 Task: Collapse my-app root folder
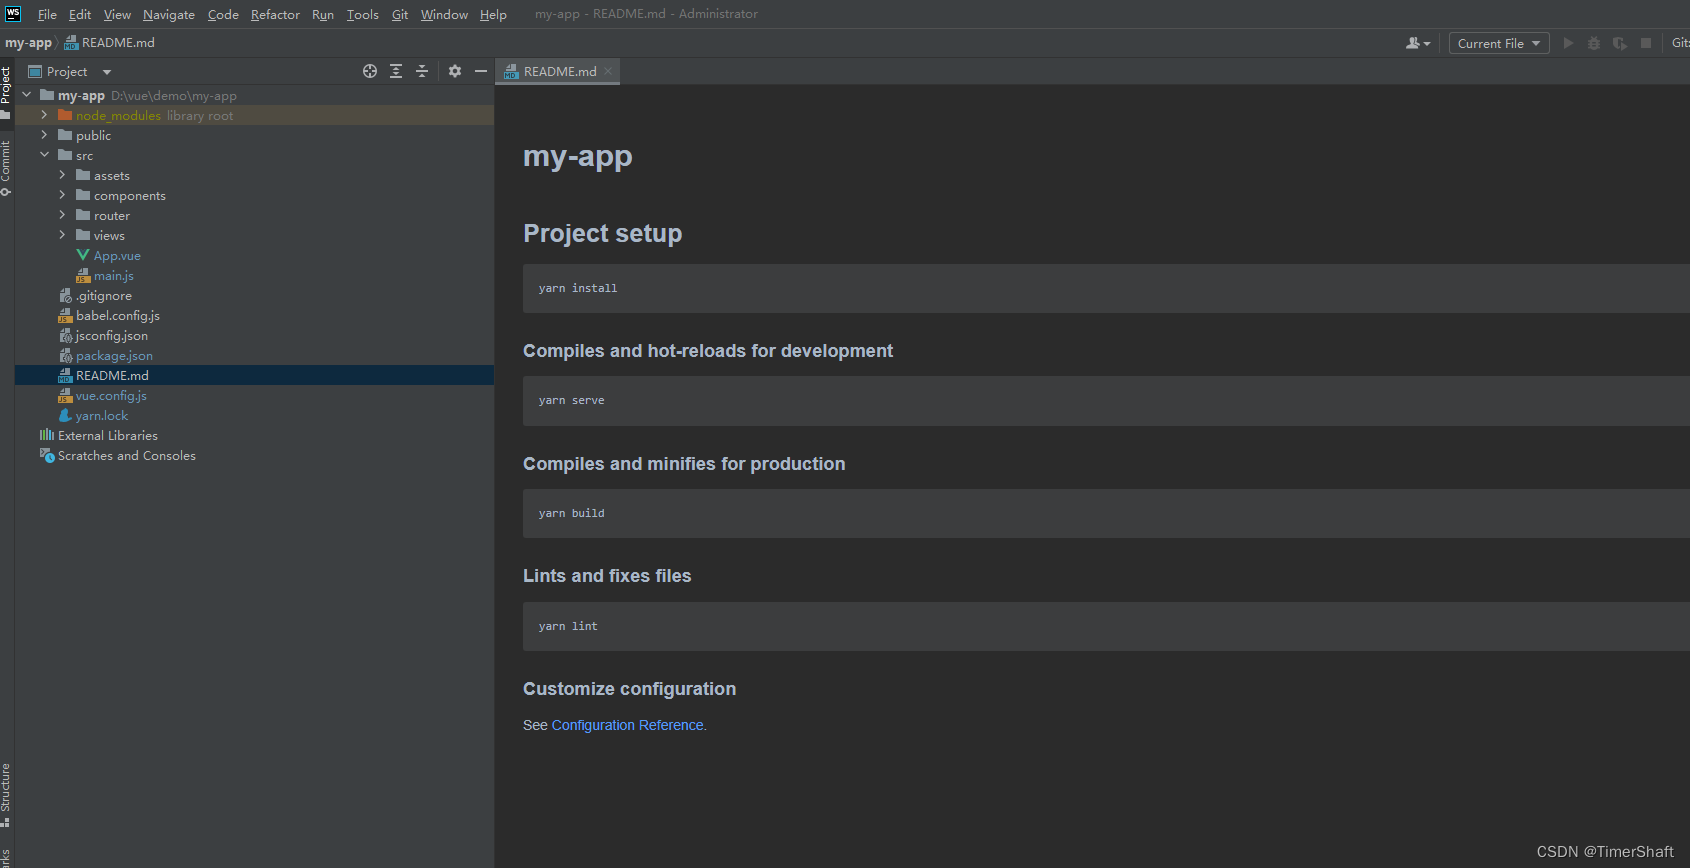tap(27, 95)
